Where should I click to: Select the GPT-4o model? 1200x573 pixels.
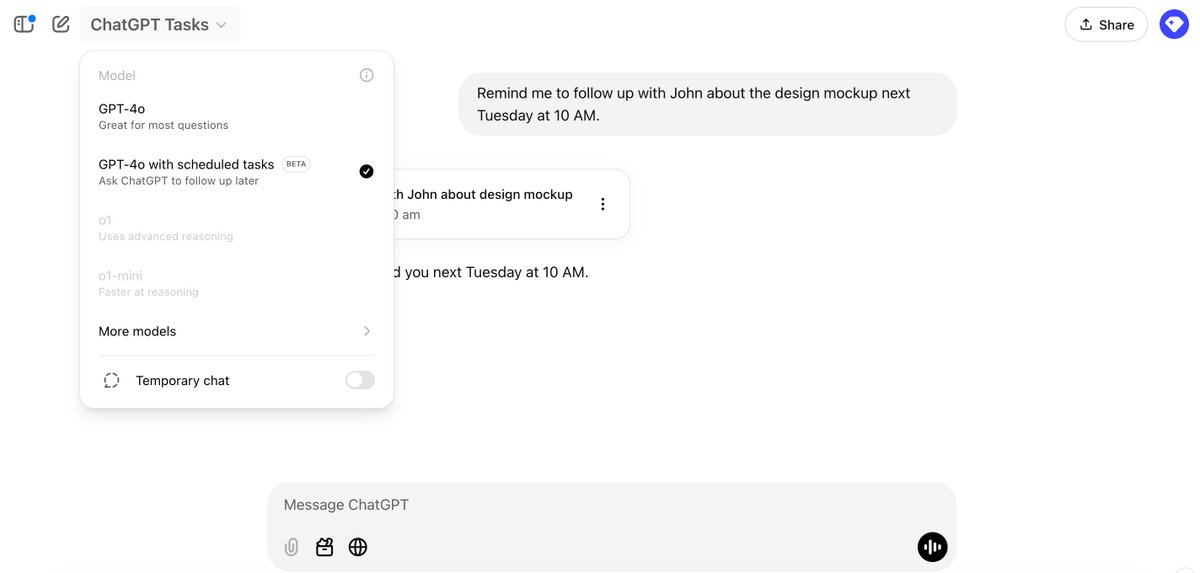(x=236, y=116)
